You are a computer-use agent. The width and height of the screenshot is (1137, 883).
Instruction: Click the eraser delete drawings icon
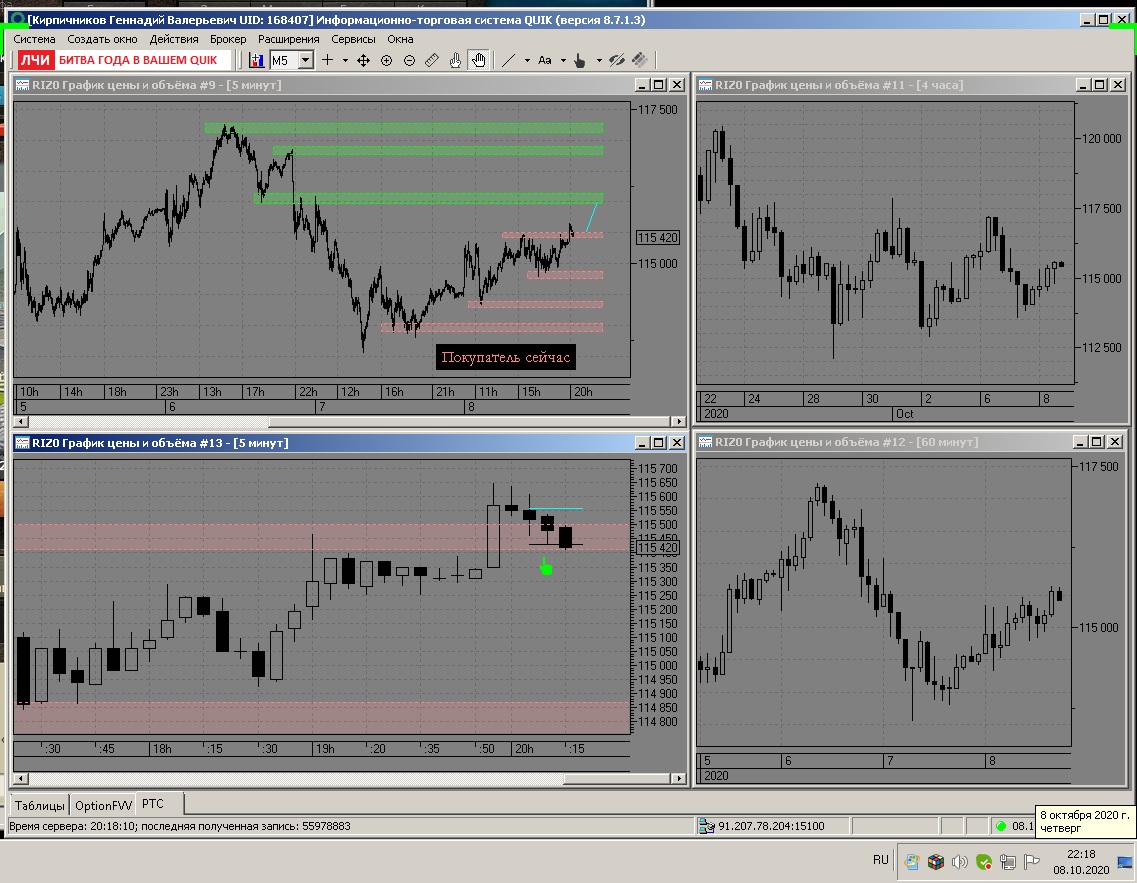640,60
